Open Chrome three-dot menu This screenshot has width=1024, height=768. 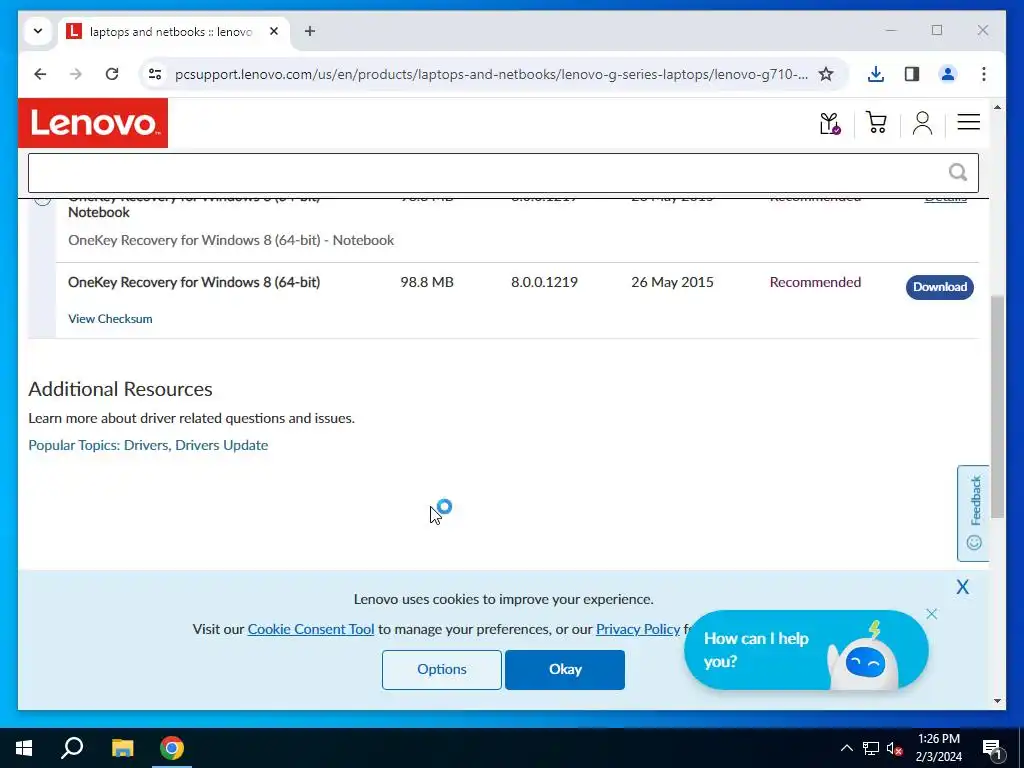click(x=984, y=74)
